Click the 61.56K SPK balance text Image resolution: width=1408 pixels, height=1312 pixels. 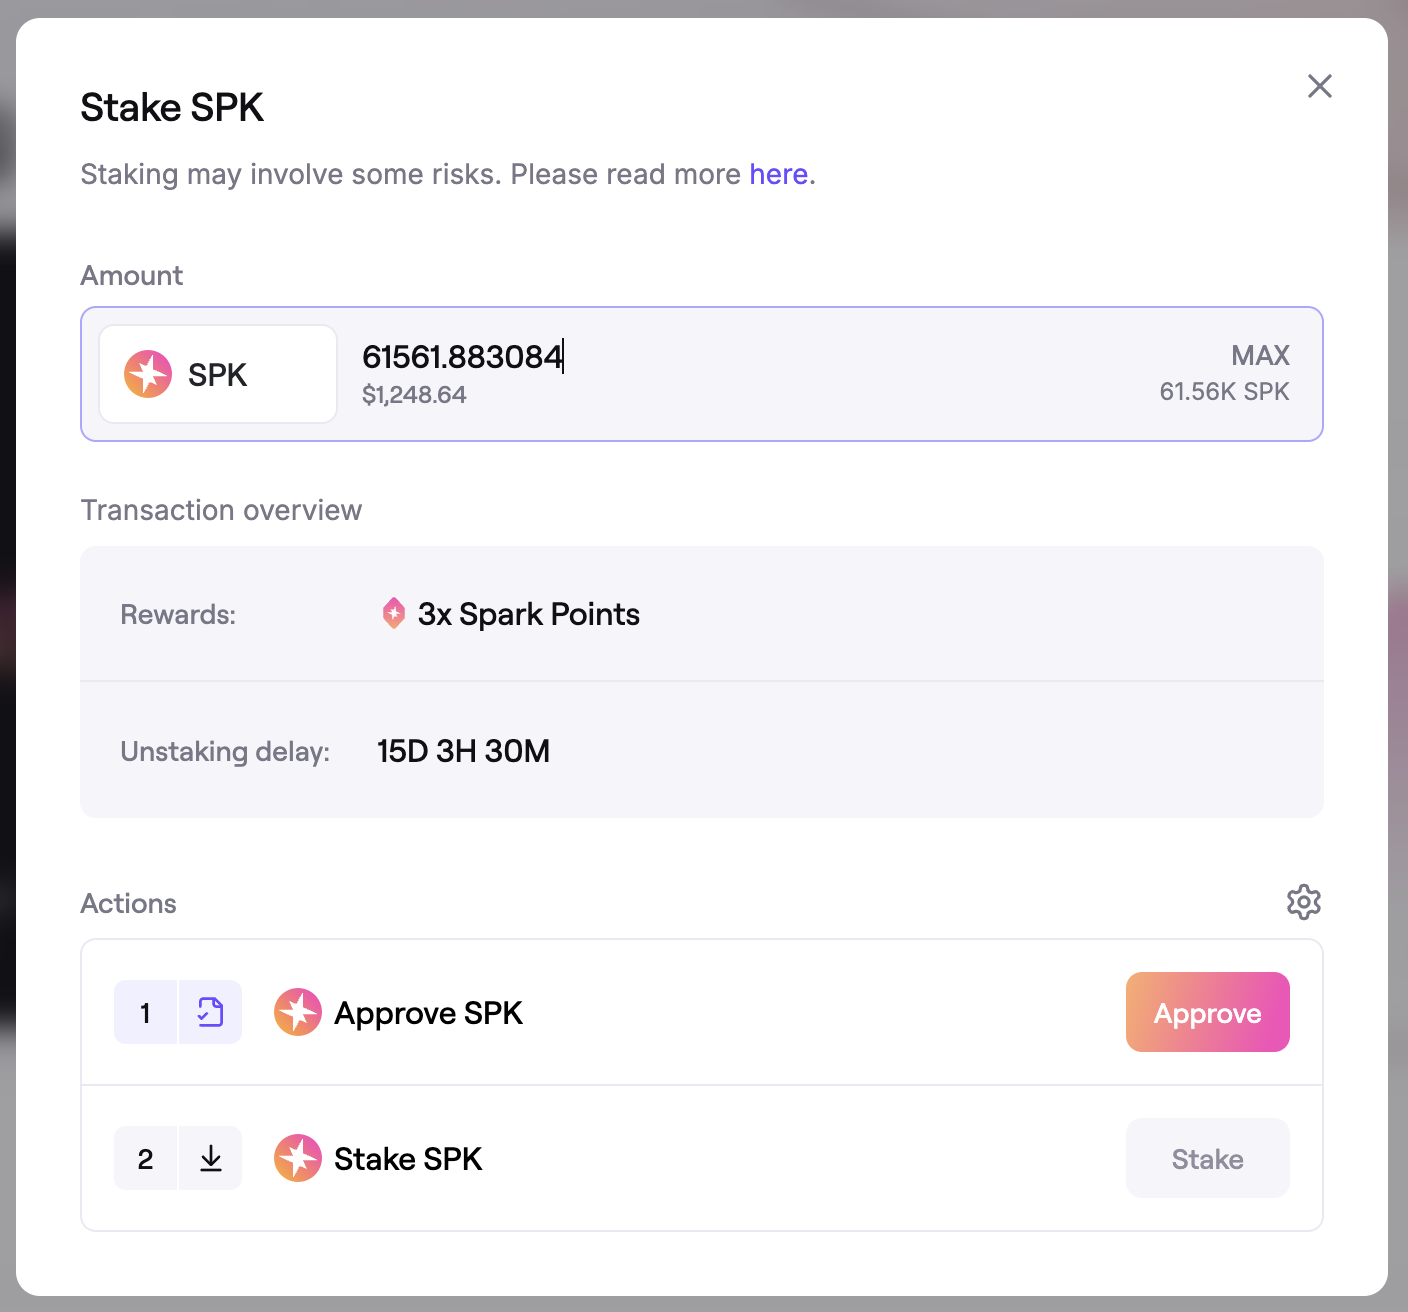coord(1224,391)
